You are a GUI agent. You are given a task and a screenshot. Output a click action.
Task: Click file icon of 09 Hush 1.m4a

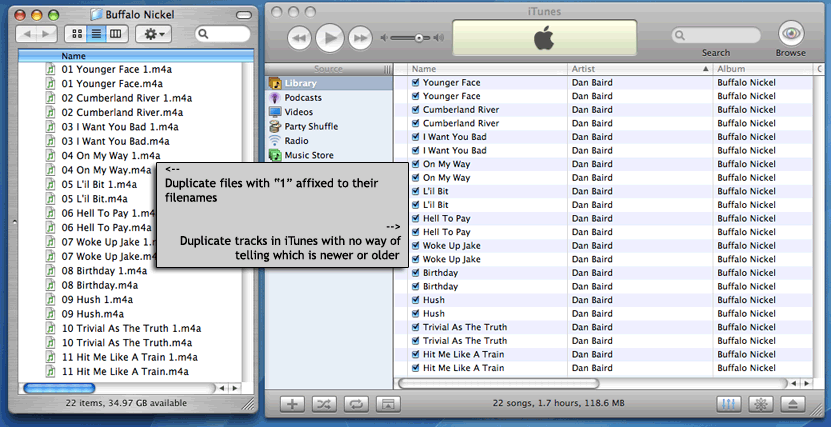tap(50, 299)
